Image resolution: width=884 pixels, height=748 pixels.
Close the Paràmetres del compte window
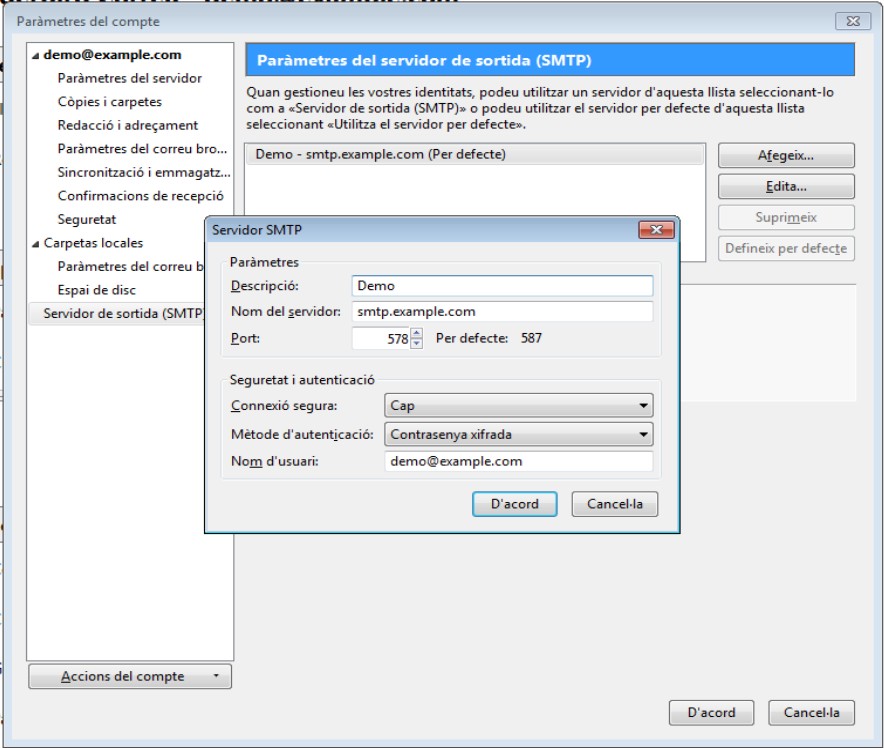(x=853, y=21)
